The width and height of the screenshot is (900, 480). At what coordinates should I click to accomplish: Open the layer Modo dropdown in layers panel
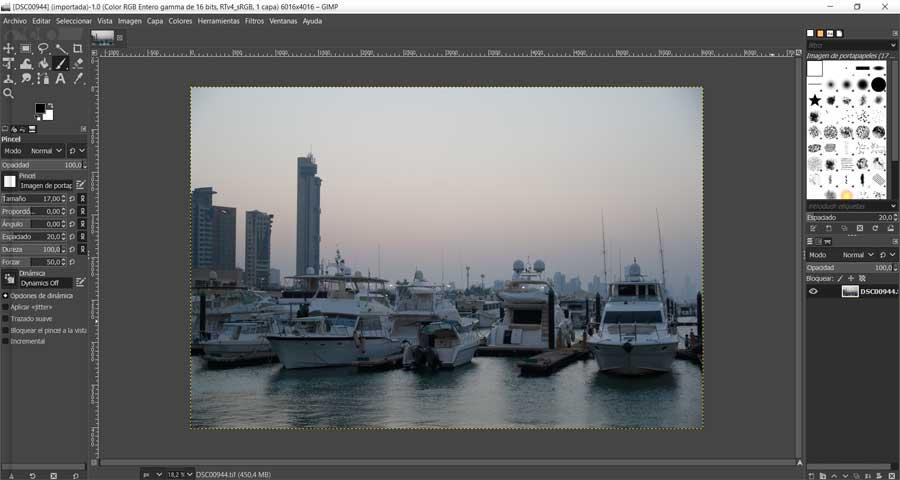(x=858, y=255)
